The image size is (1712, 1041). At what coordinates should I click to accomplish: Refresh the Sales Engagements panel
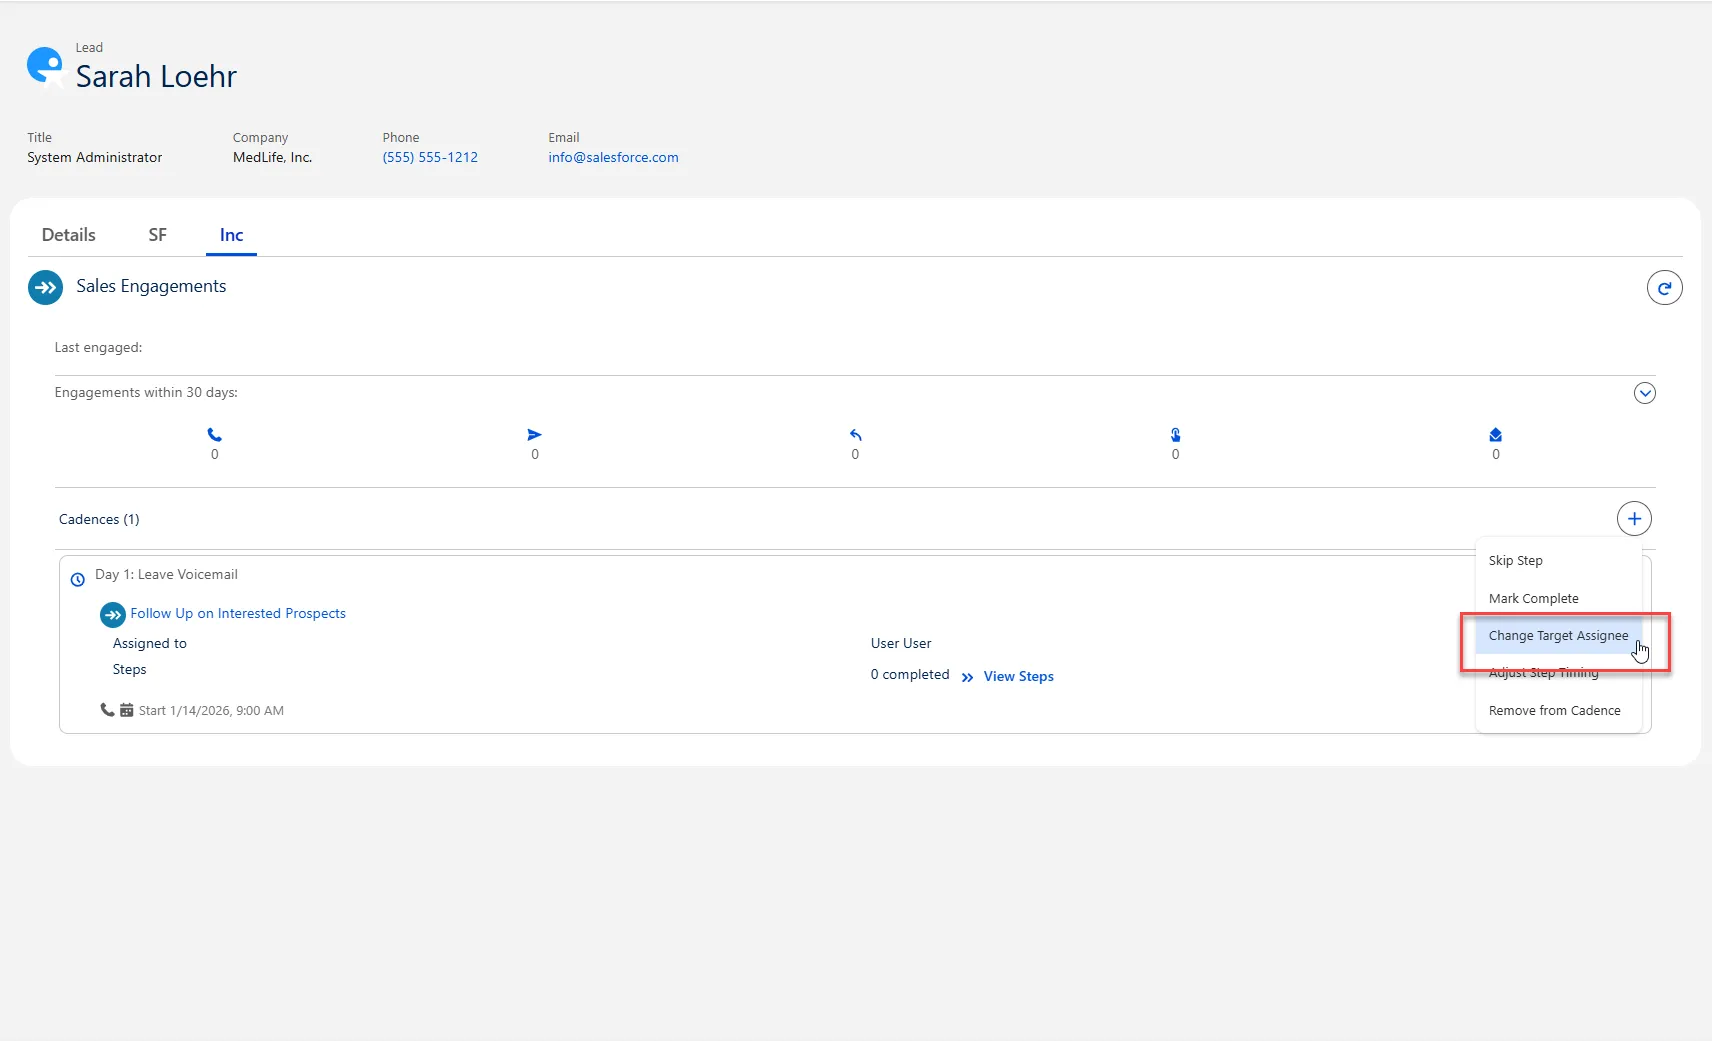tap(1664, 288)
